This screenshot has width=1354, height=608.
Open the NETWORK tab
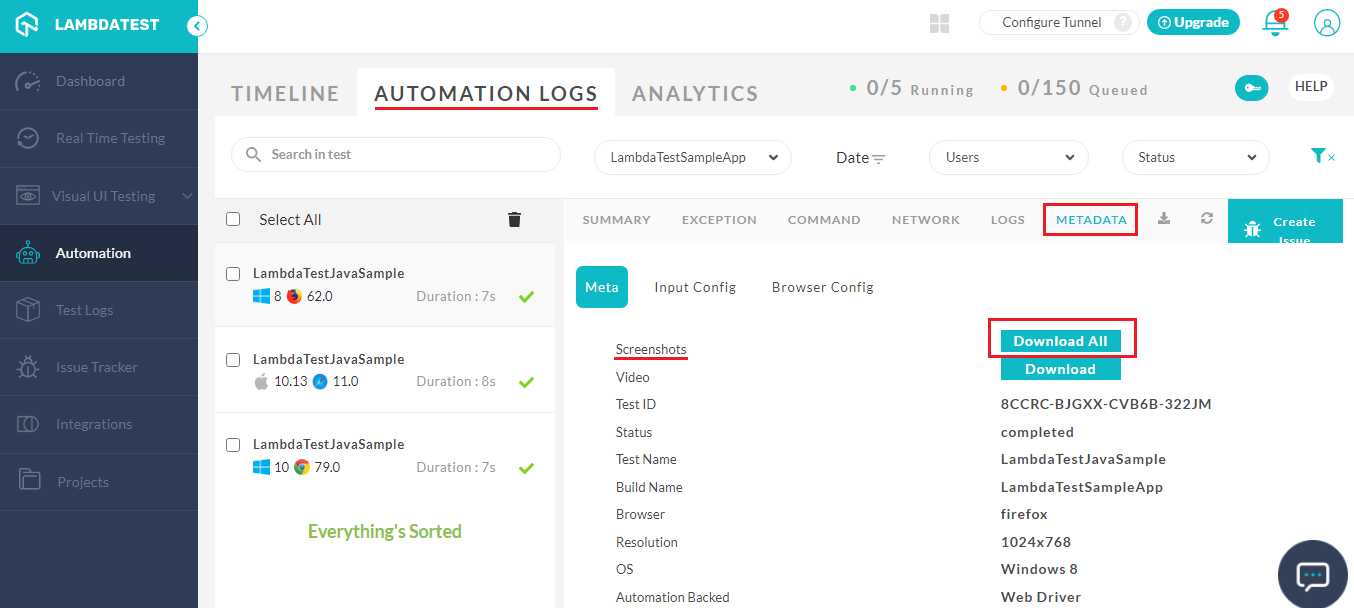pos(926,220)
